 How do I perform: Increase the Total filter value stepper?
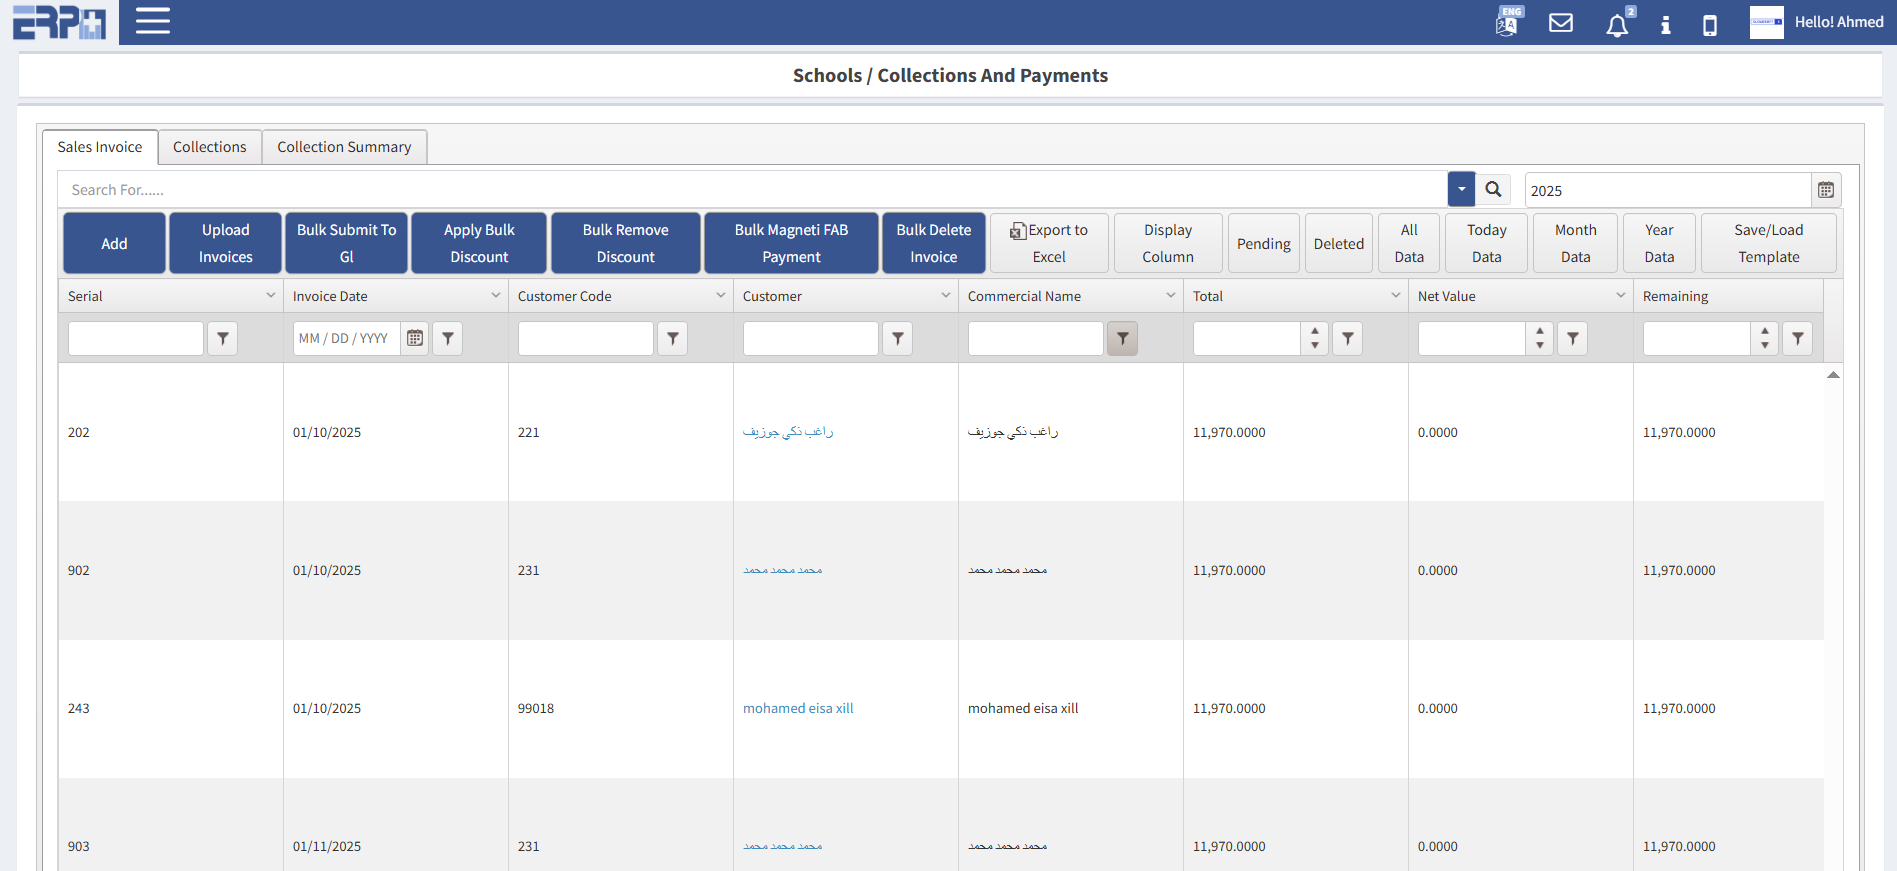coord(1314,331)
